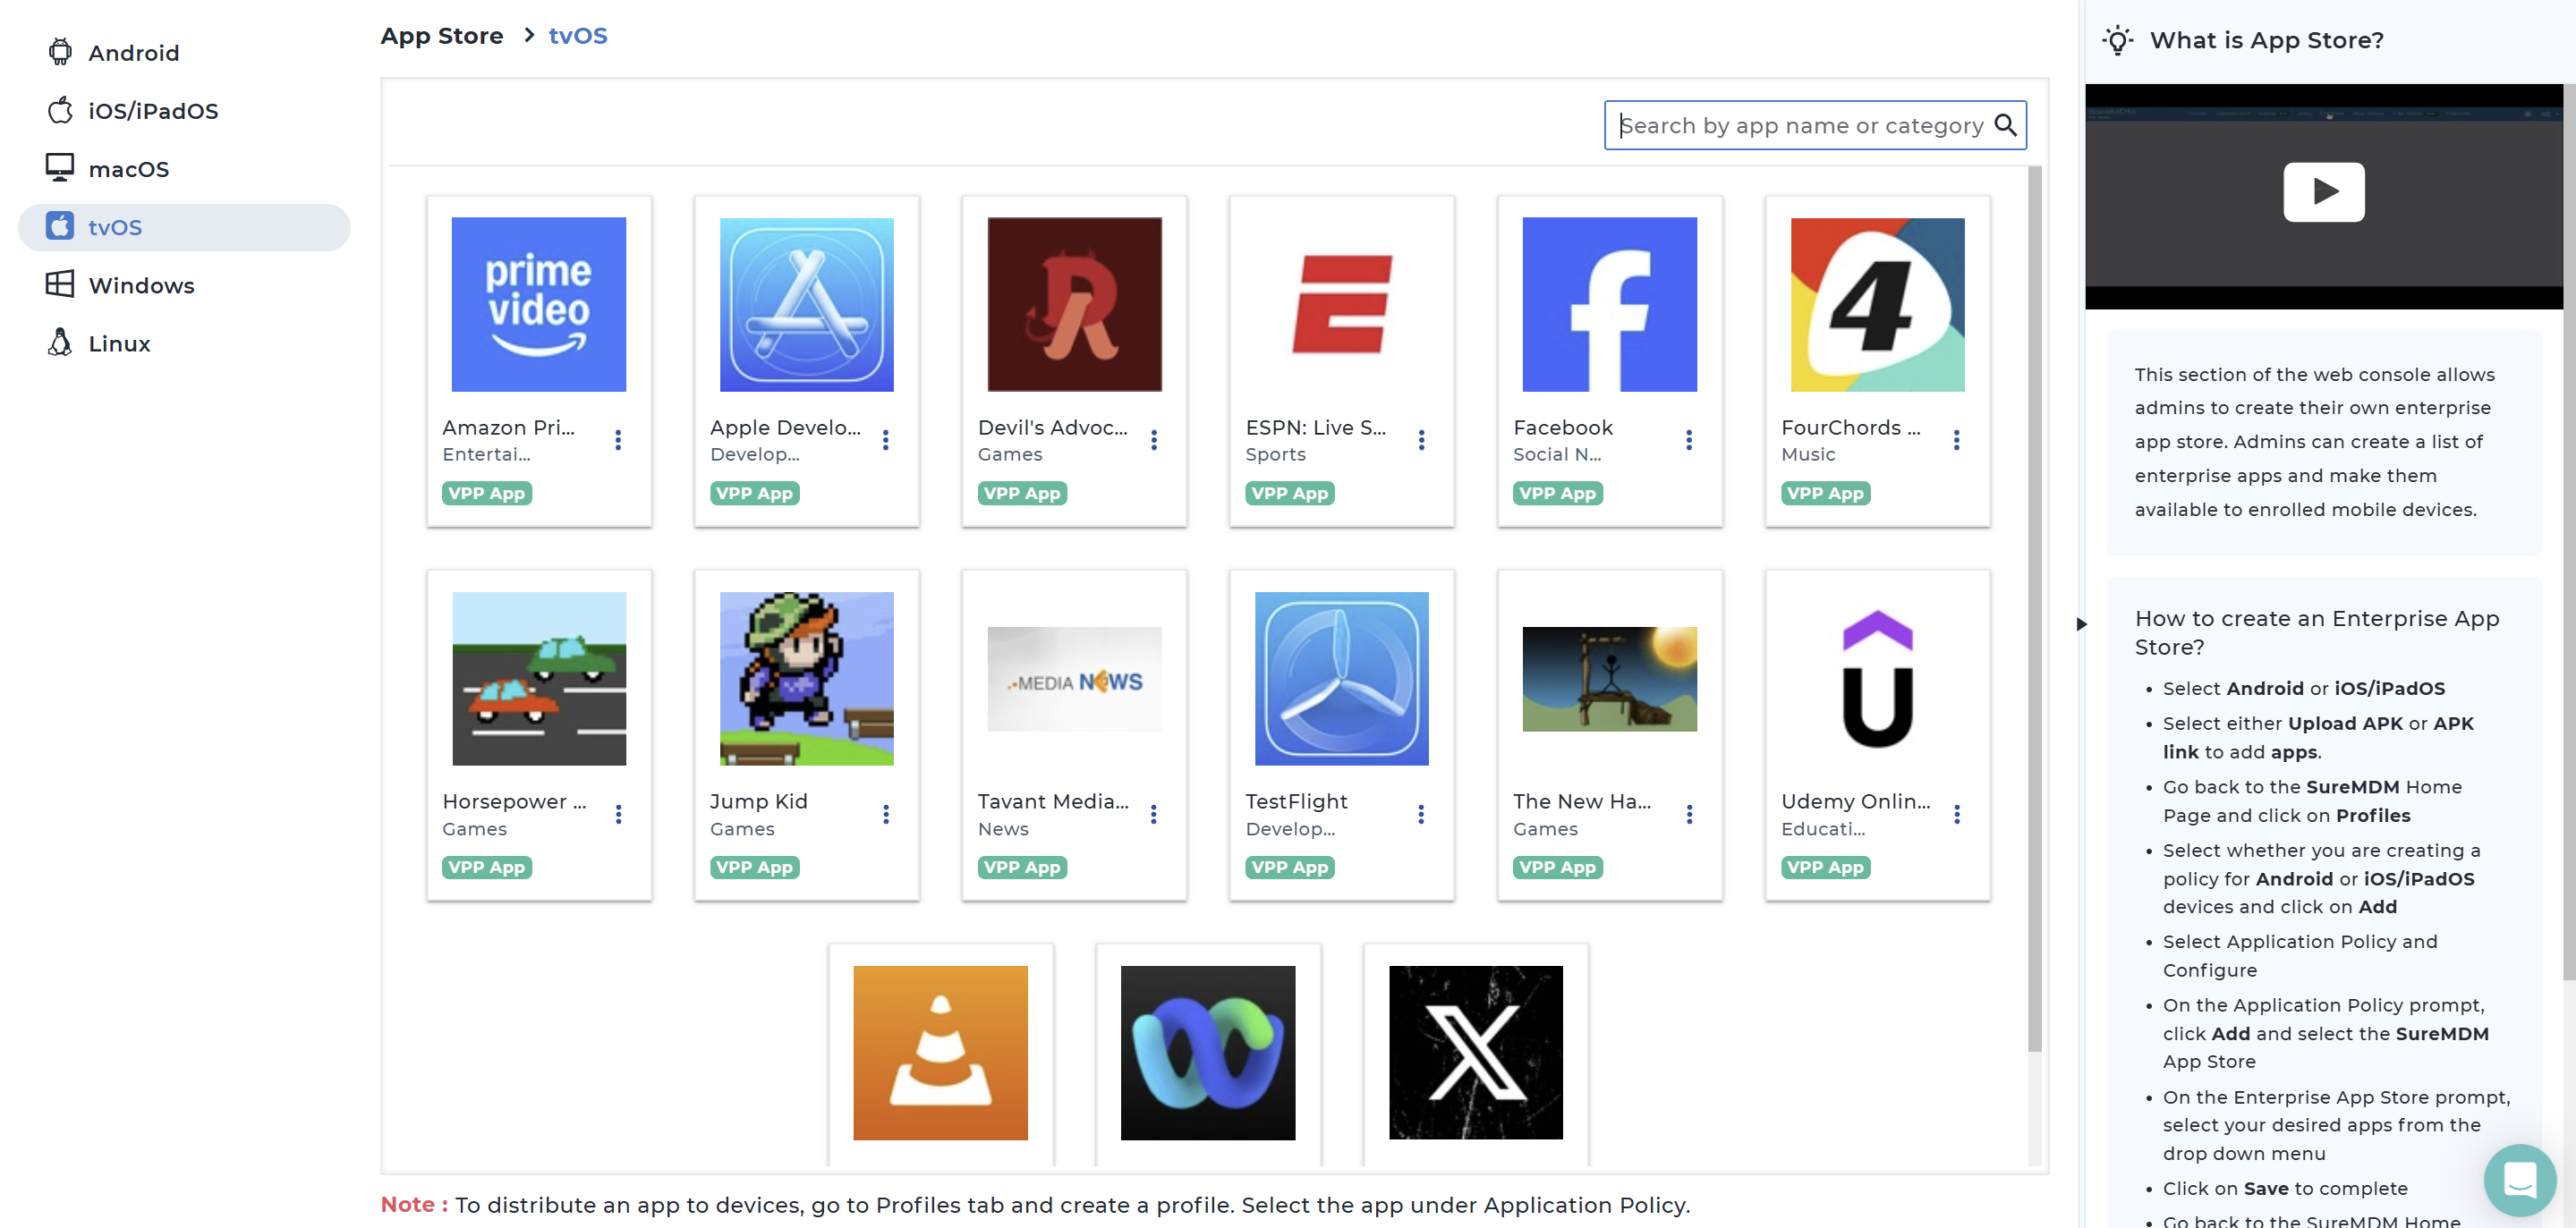Click VPP App badge under Facebook

coord(1557,493)
